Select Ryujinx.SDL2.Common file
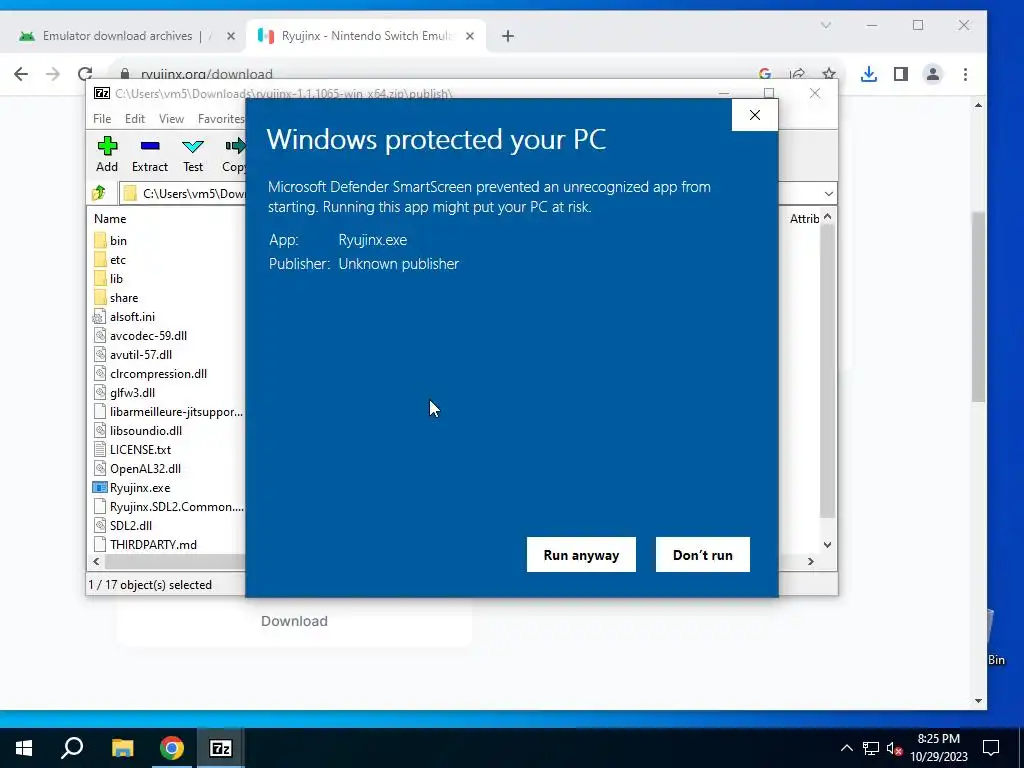This screenshot has height=768, width=1024. pos(168,506)
